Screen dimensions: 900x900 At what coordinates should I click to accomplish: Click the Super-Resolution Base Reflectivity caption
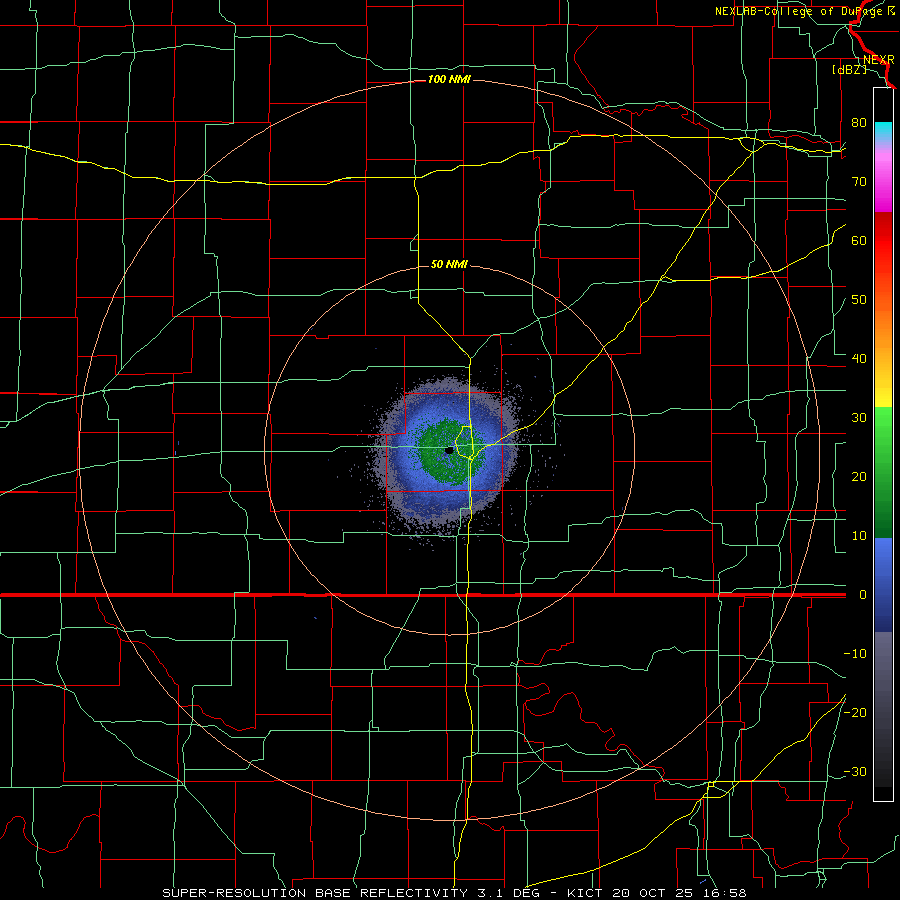point(454,893)
